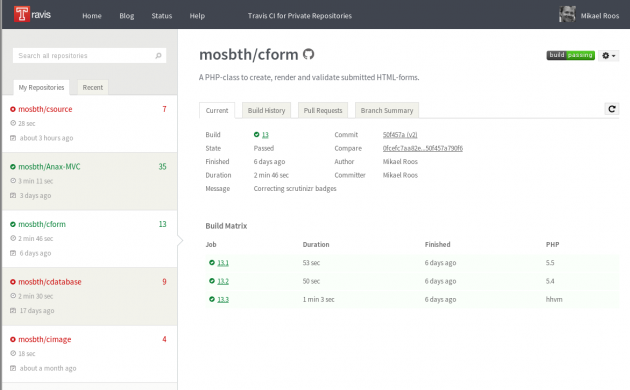Open build number 35 of Anax-MVC

pos(162,167)
